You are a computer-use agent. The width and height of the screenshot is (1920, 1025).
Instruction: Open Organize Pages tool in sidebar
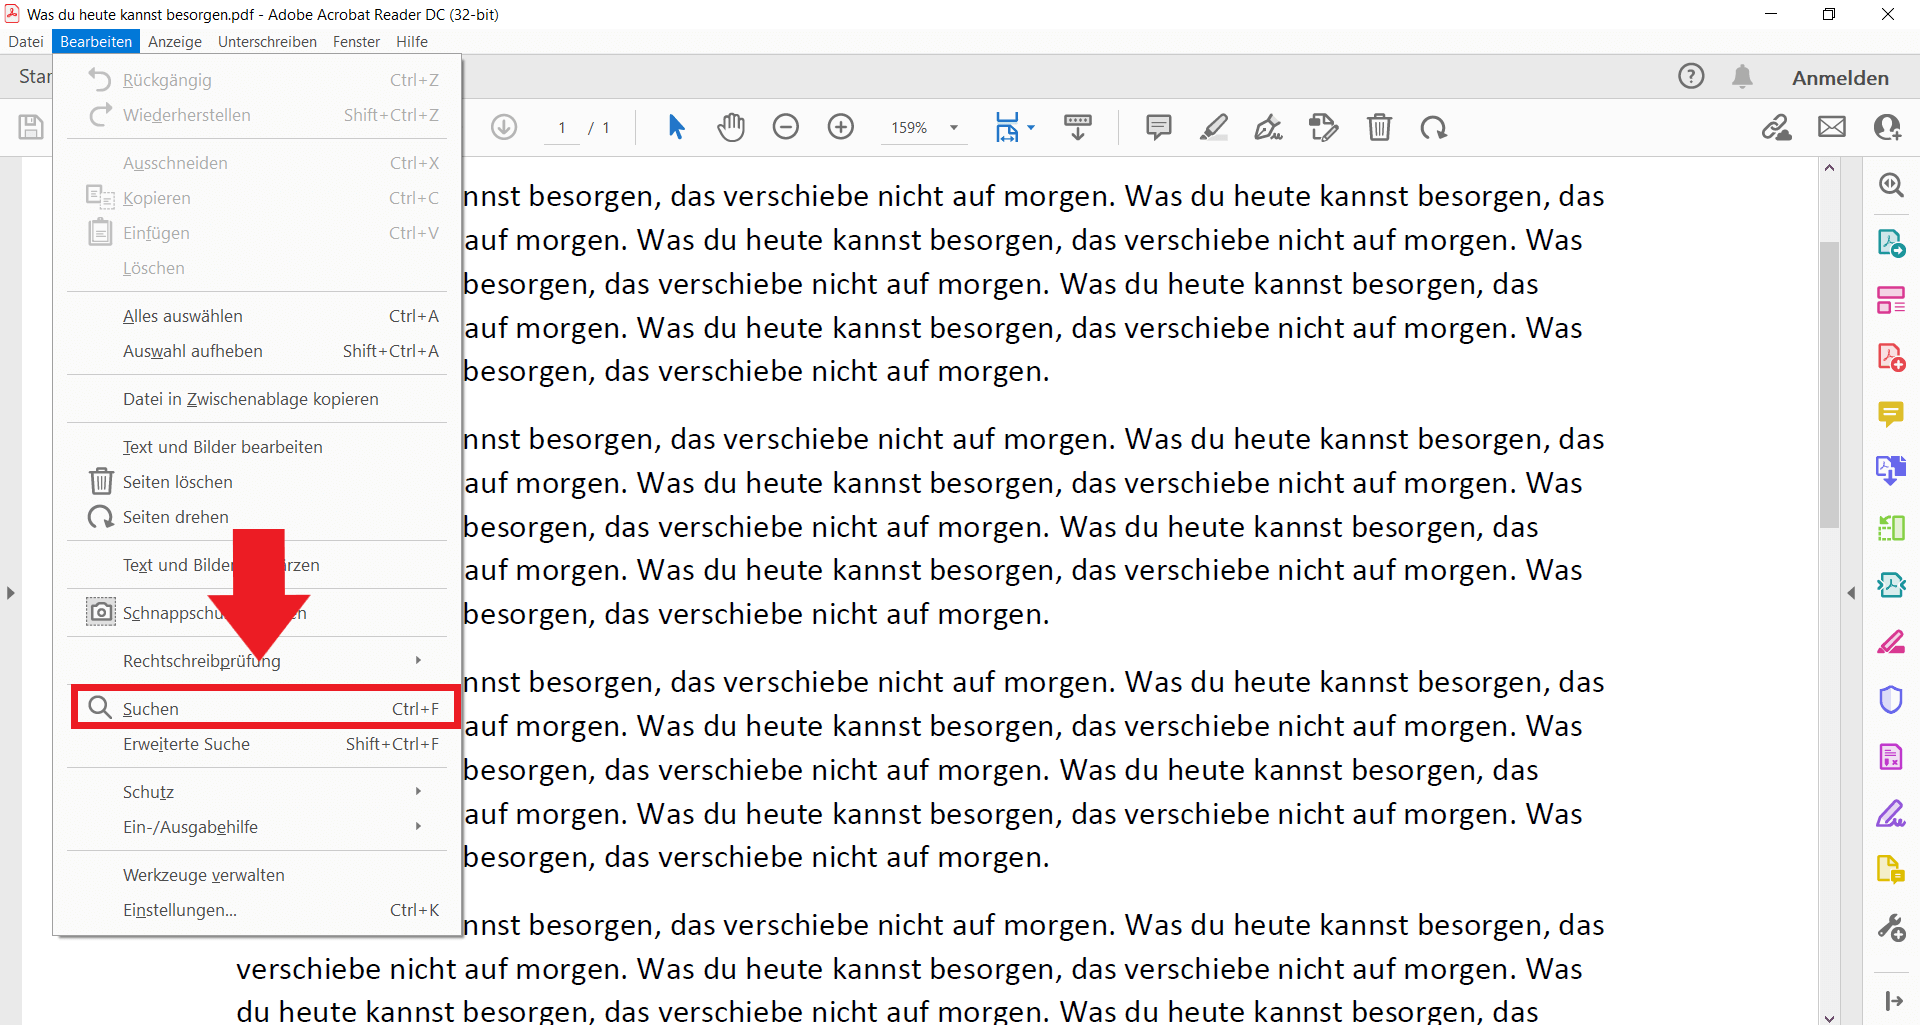(1891, 299)
